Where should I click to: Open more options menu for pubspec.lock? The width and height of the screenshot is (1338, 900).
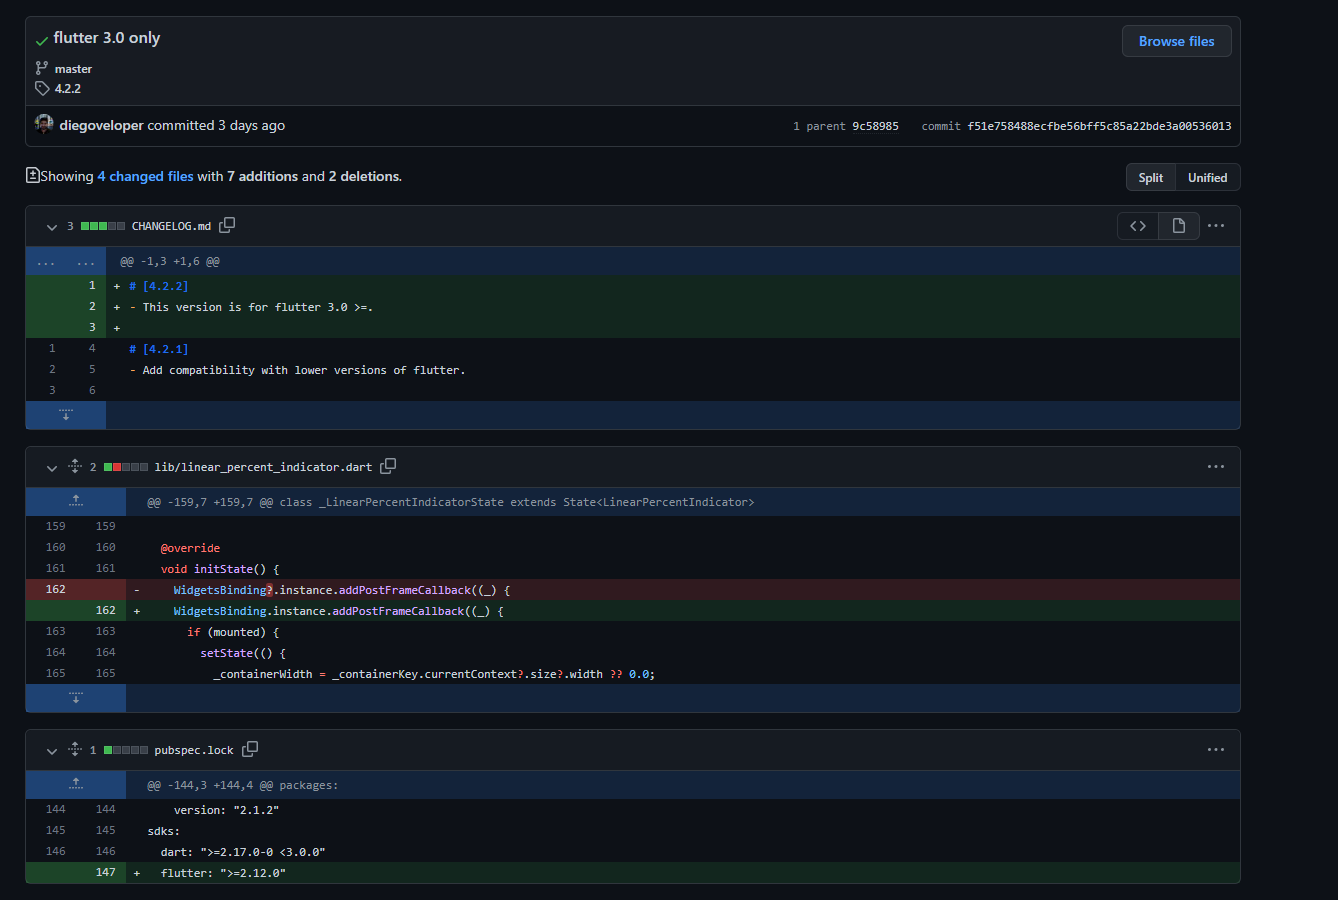(1216, 750)
